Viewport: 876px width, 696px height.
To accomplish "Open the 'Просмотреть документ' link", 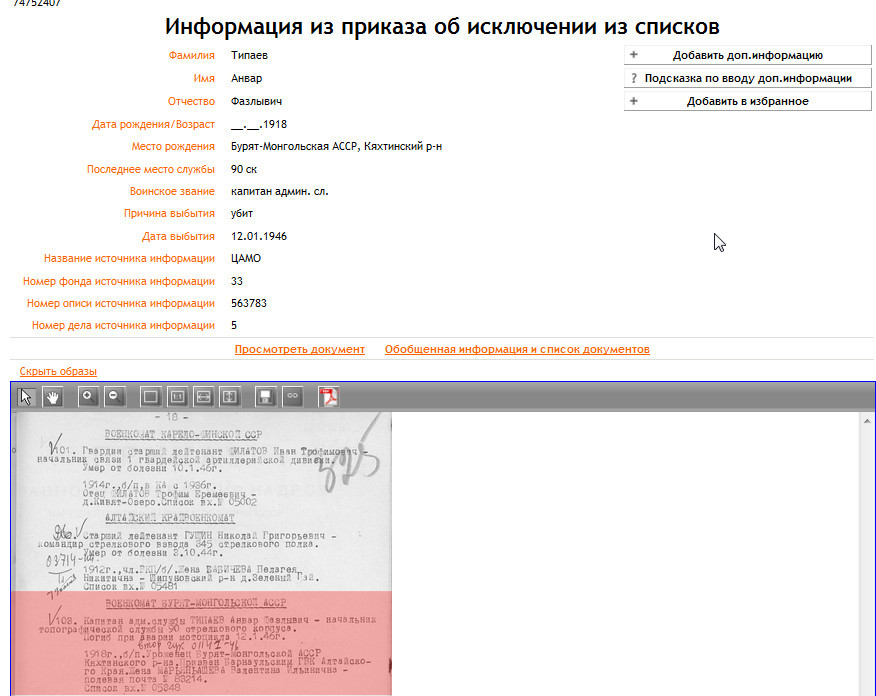I will click(299, 350).
